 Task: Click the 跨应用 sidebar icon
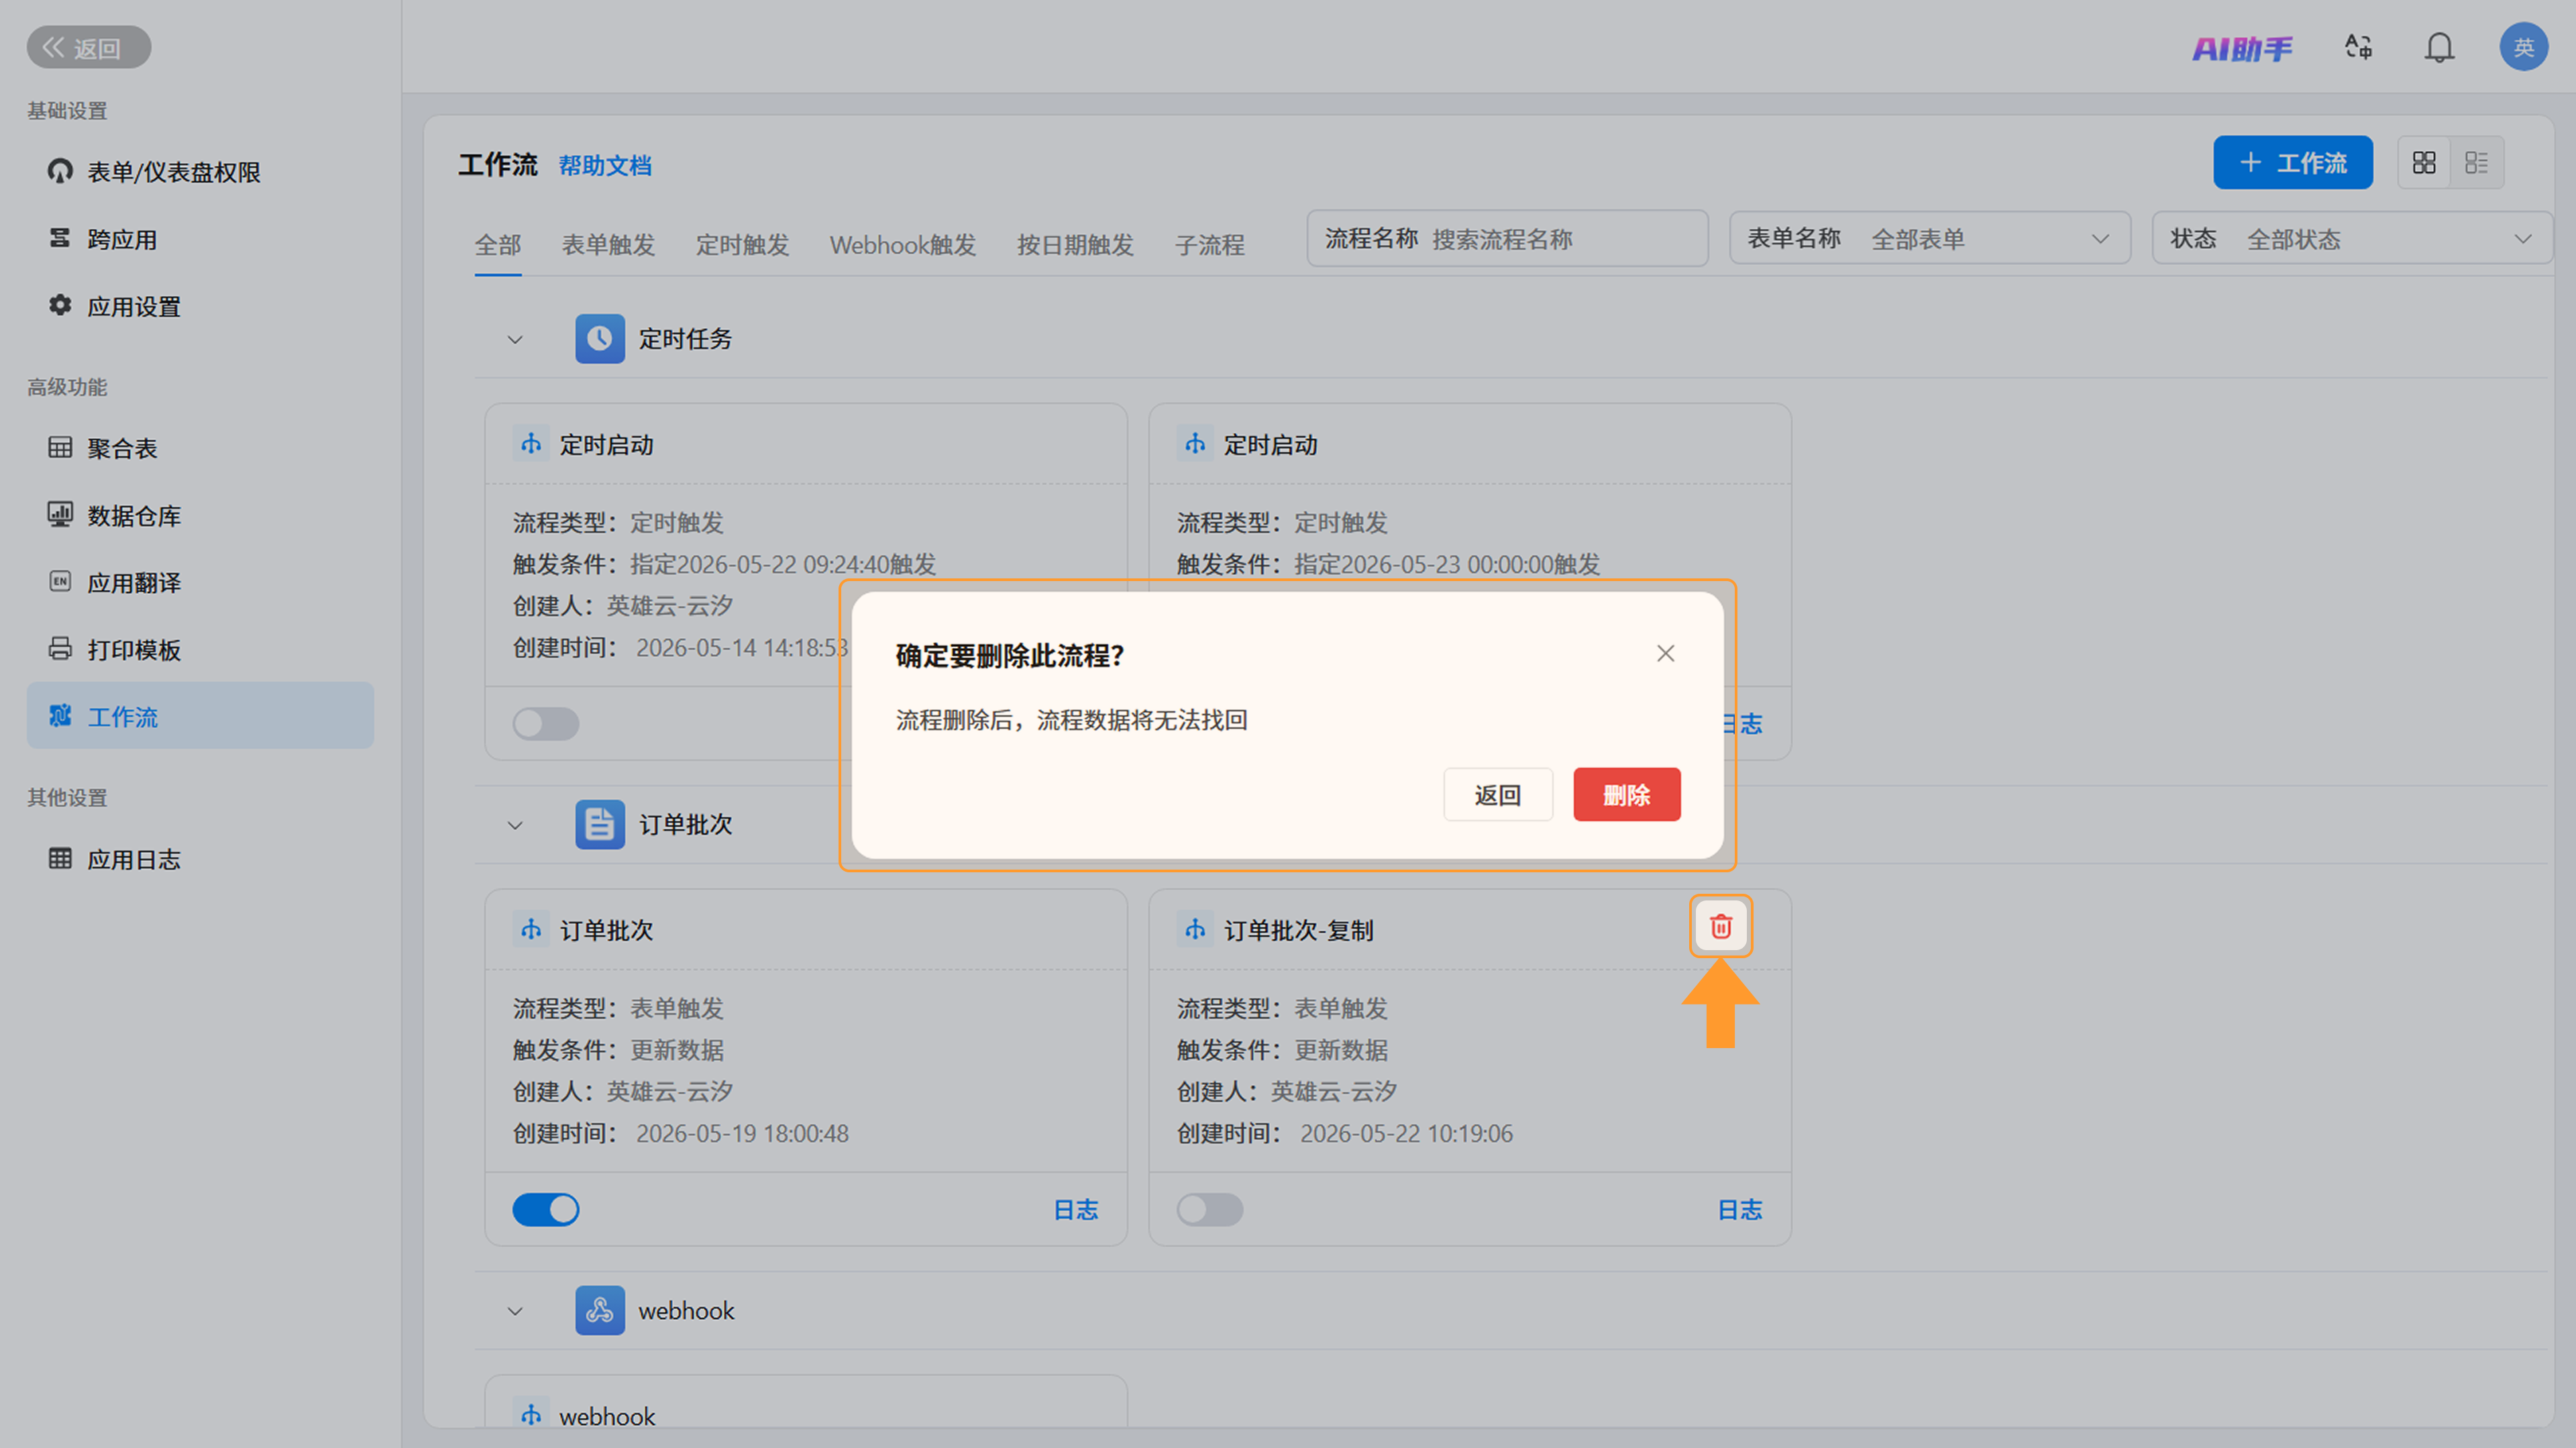pyautogui.click(x=60, y=238)
